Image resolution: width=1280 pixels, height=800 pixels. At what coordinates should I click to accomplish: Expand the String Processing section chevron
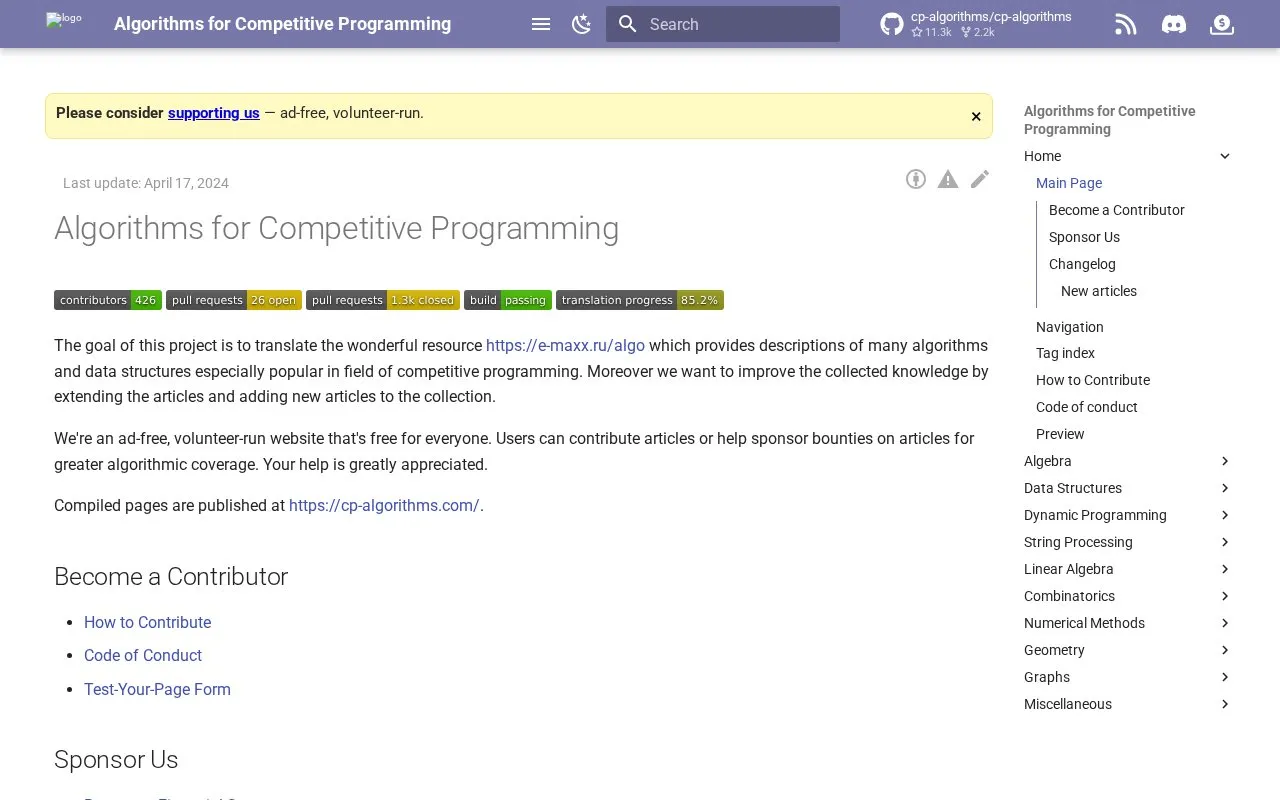point(1225,542)
